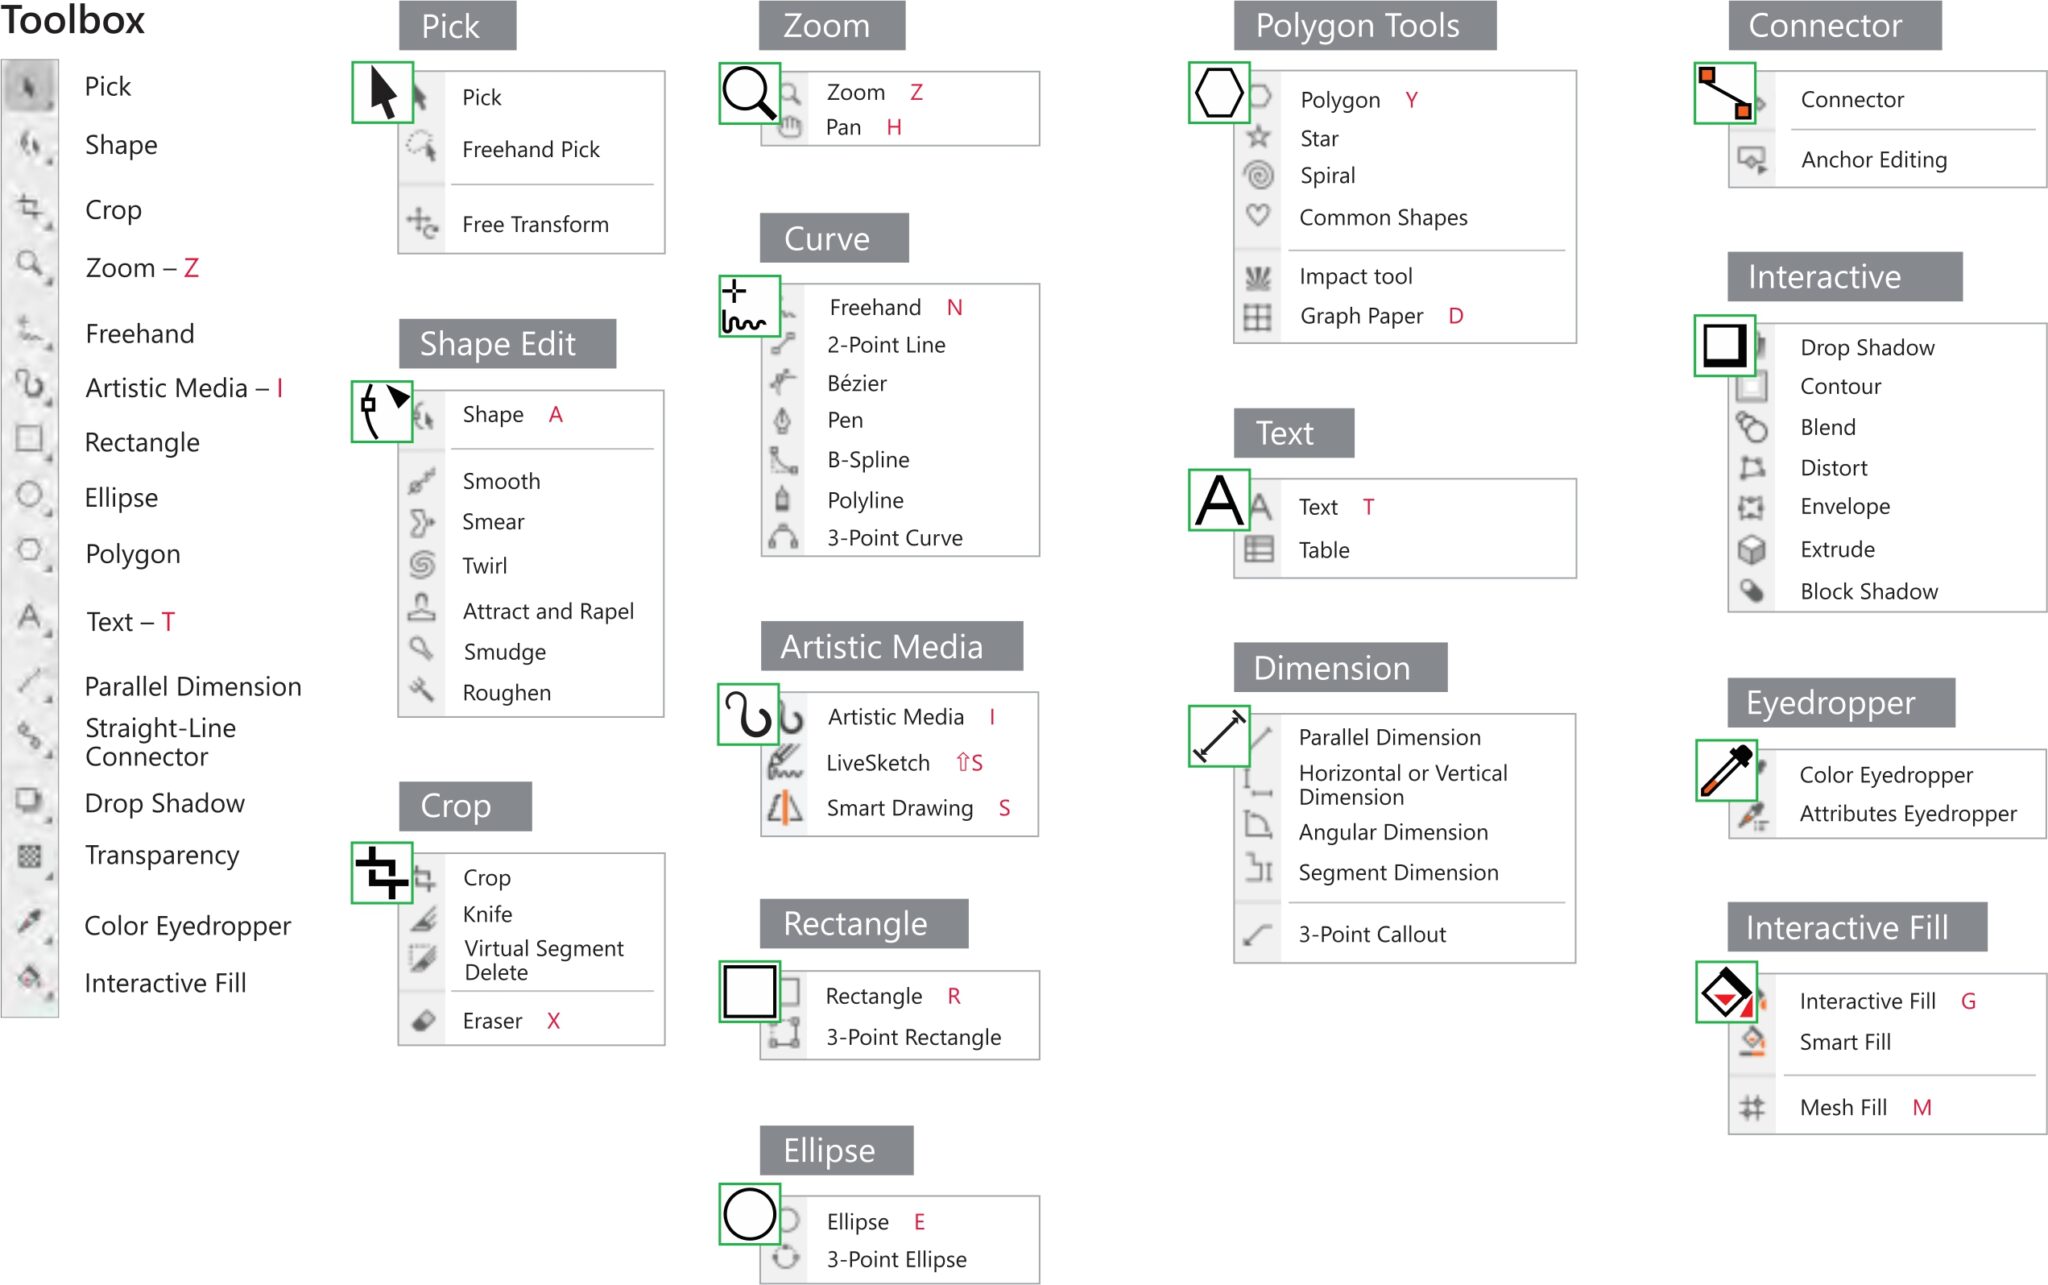Choose B-Spline from the Curve flyout
The width and height of the screenshot is (2048, 1285).
(868, 459)
